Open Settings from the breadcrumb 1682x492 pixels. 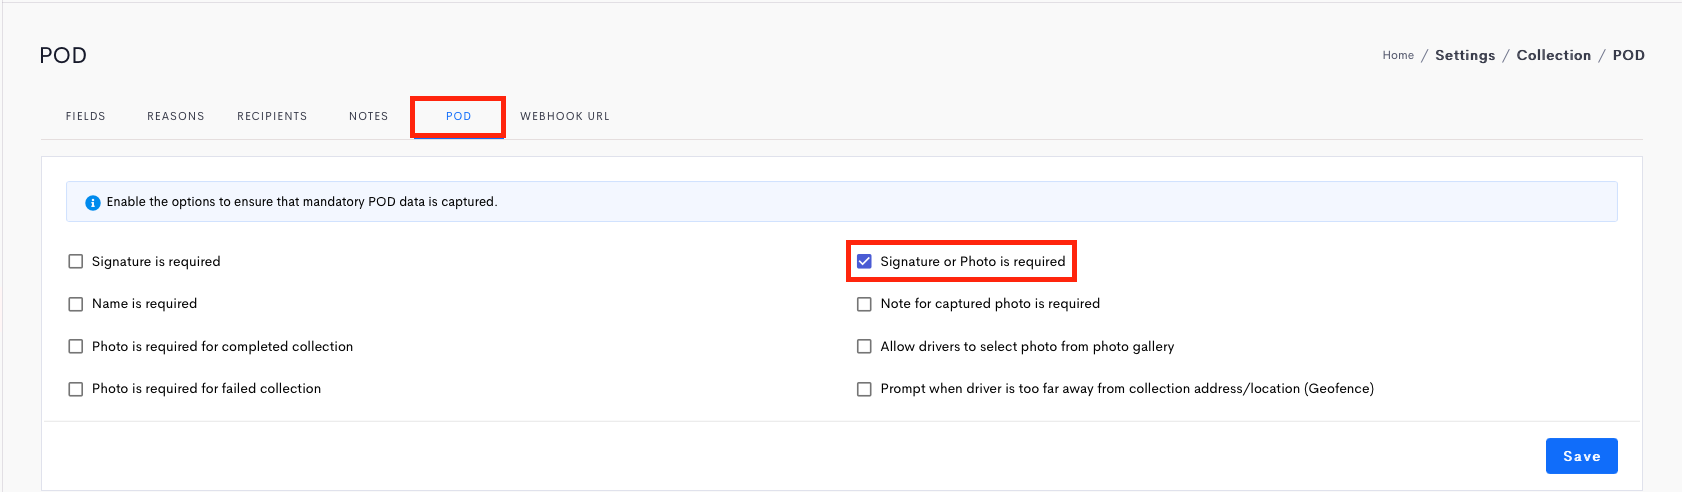pyautogui.click(x=1465, y=56)
